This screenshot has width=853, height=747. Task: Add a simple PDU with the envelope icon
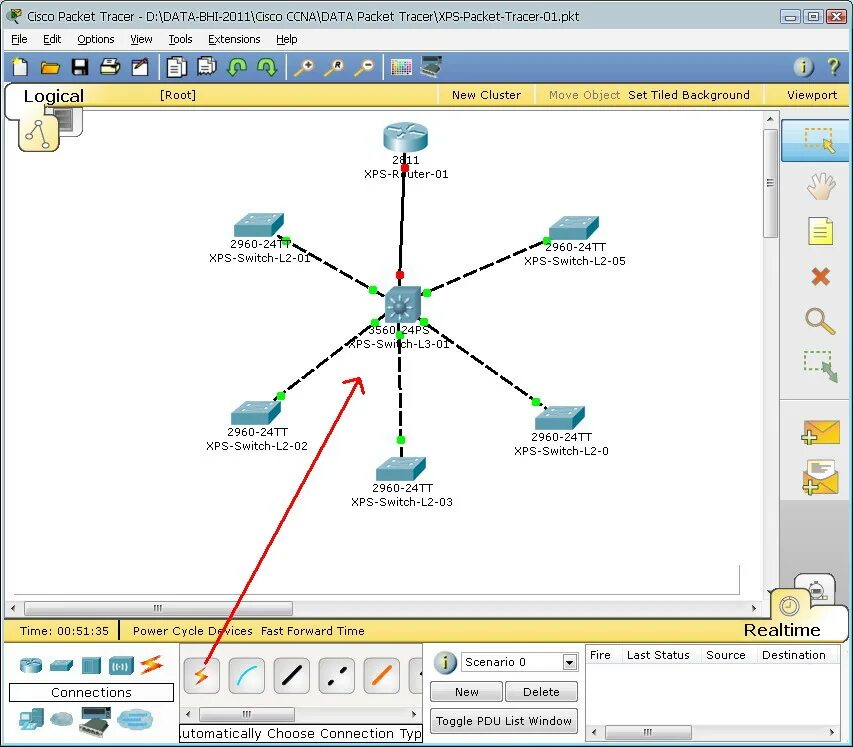click(820, 432)
